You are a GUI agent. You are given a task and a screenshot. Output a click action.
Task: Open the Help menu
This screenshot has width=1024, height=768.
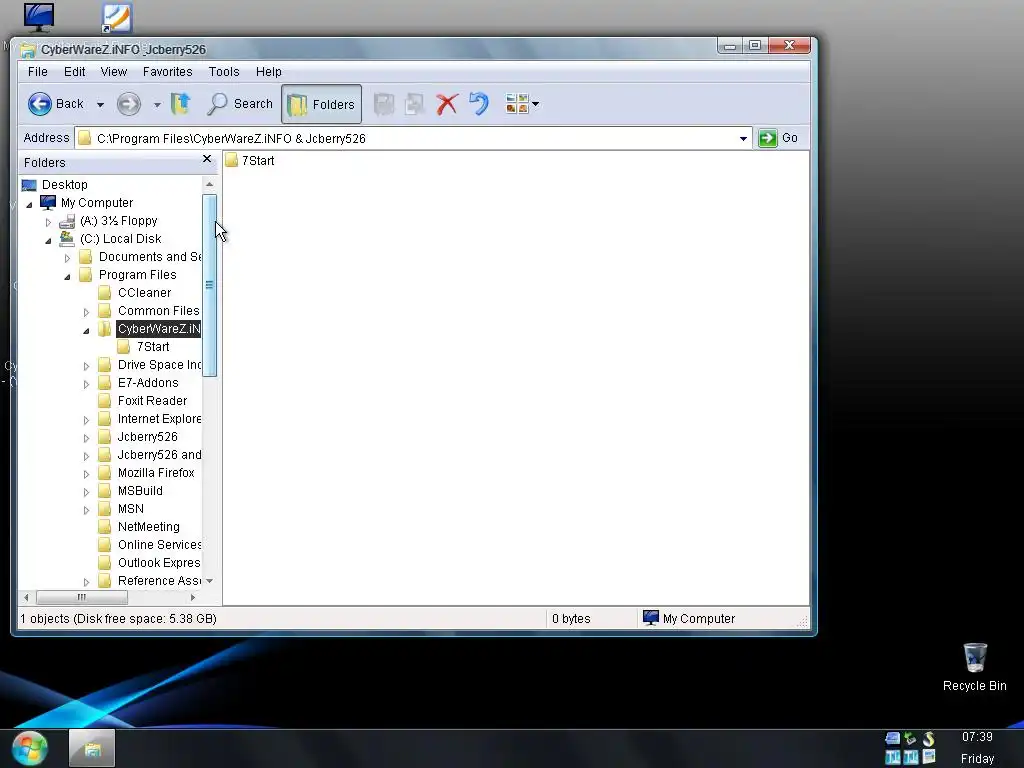tap(268, 72)
